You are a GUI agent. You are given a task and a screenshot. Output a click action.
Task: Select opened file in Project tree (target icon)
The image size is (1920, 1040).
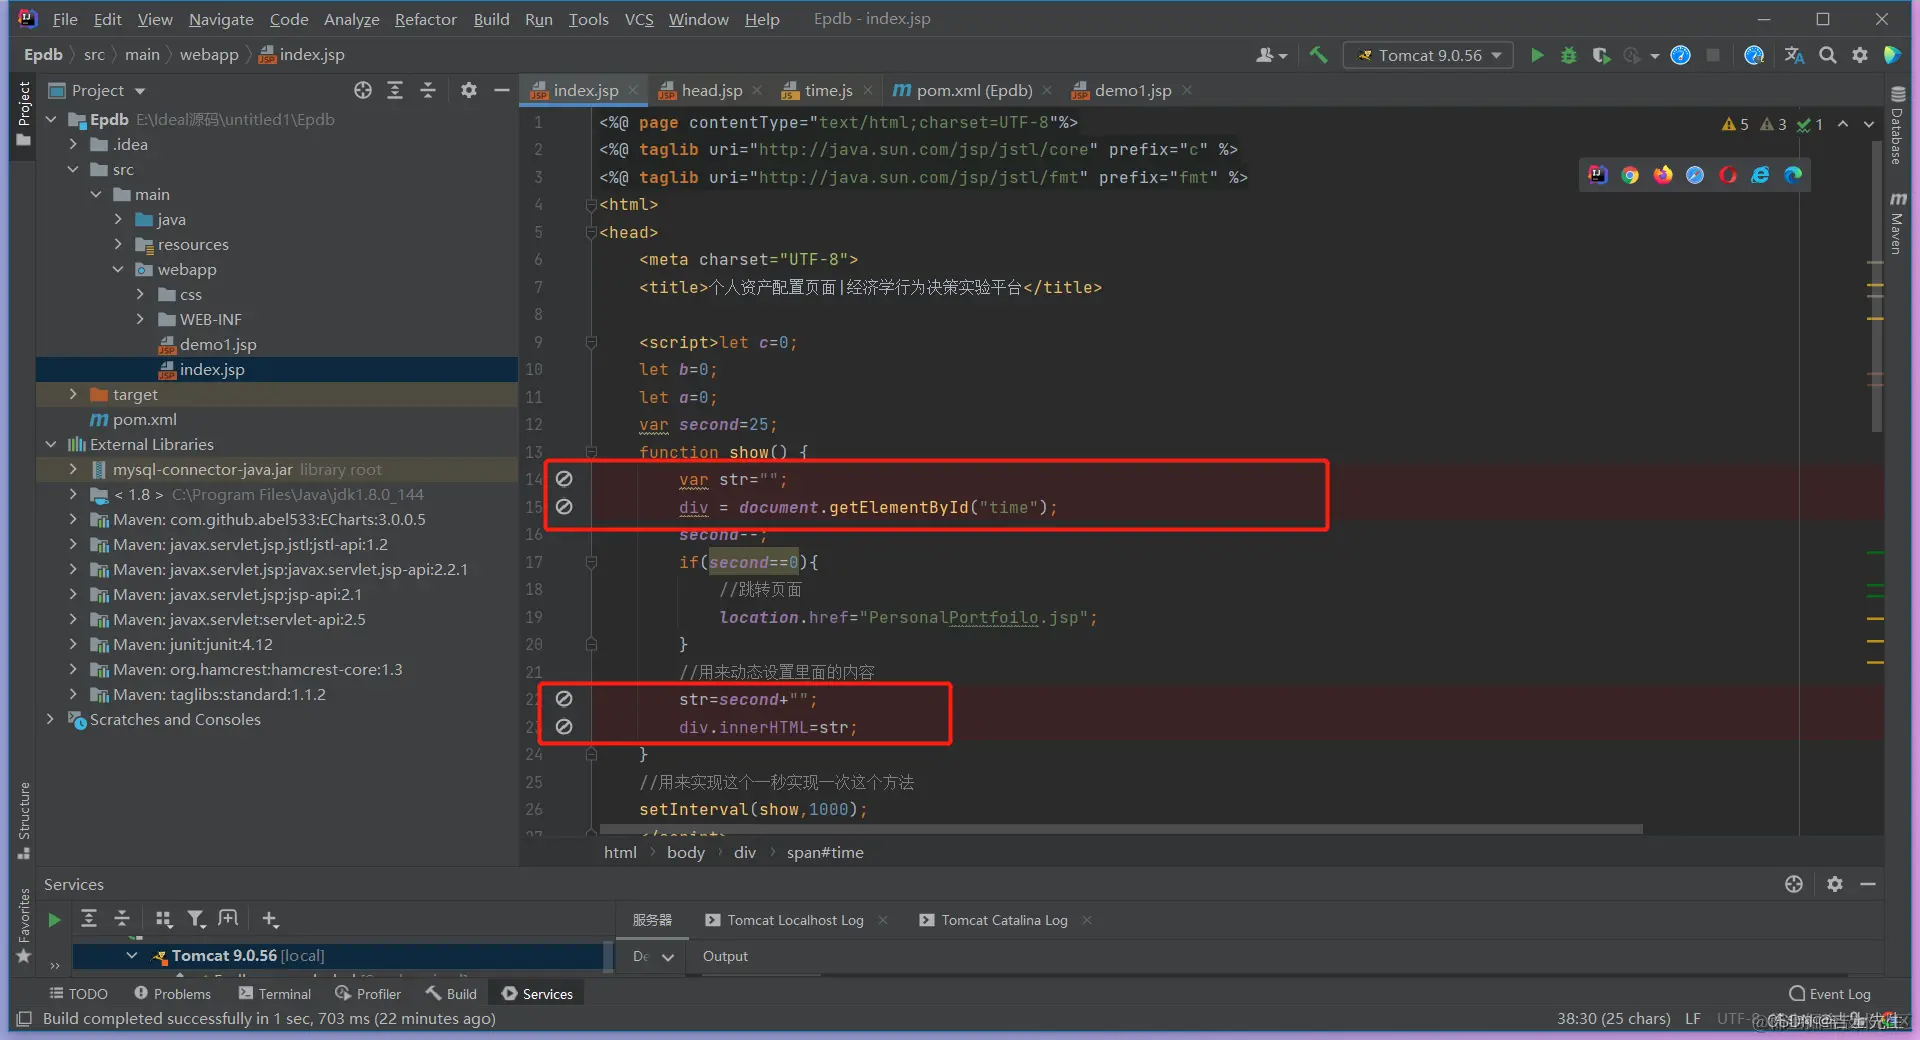pyautogui.click(x=363, y=90)
